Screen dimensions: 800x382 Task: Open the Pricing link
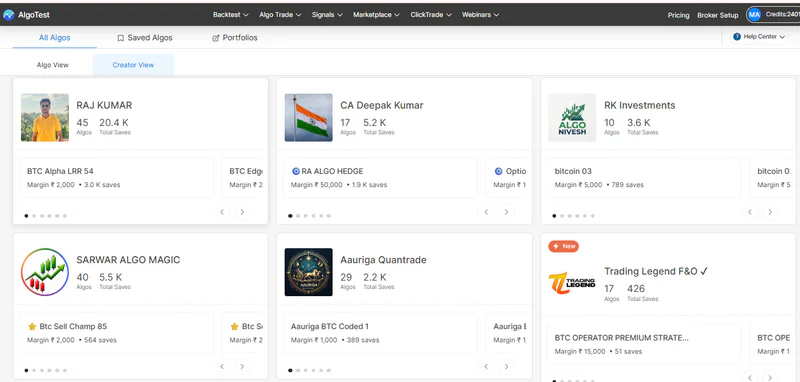[679, 15]
